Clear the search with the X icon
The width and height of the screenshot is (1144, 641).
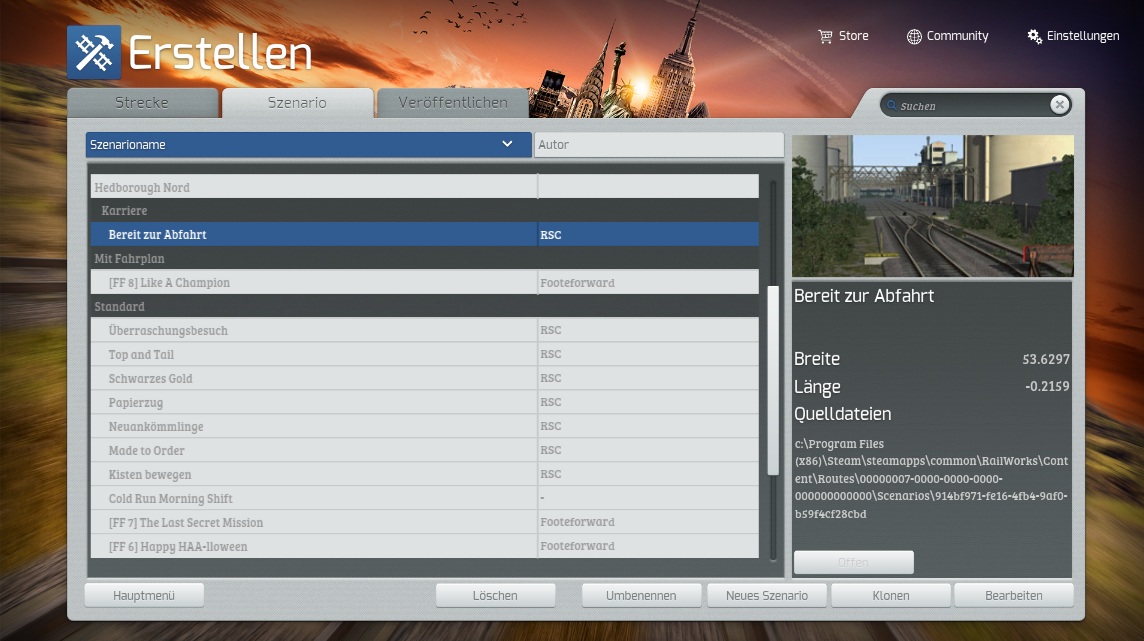(x=1059, y=105)
